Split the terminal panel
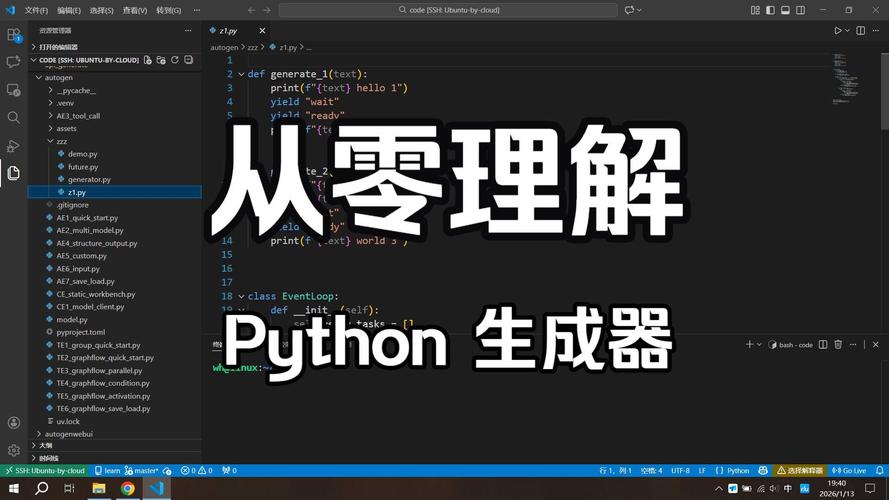Viewport: 889px width, 500px height. pyautogui.click(x=823, y=345)
